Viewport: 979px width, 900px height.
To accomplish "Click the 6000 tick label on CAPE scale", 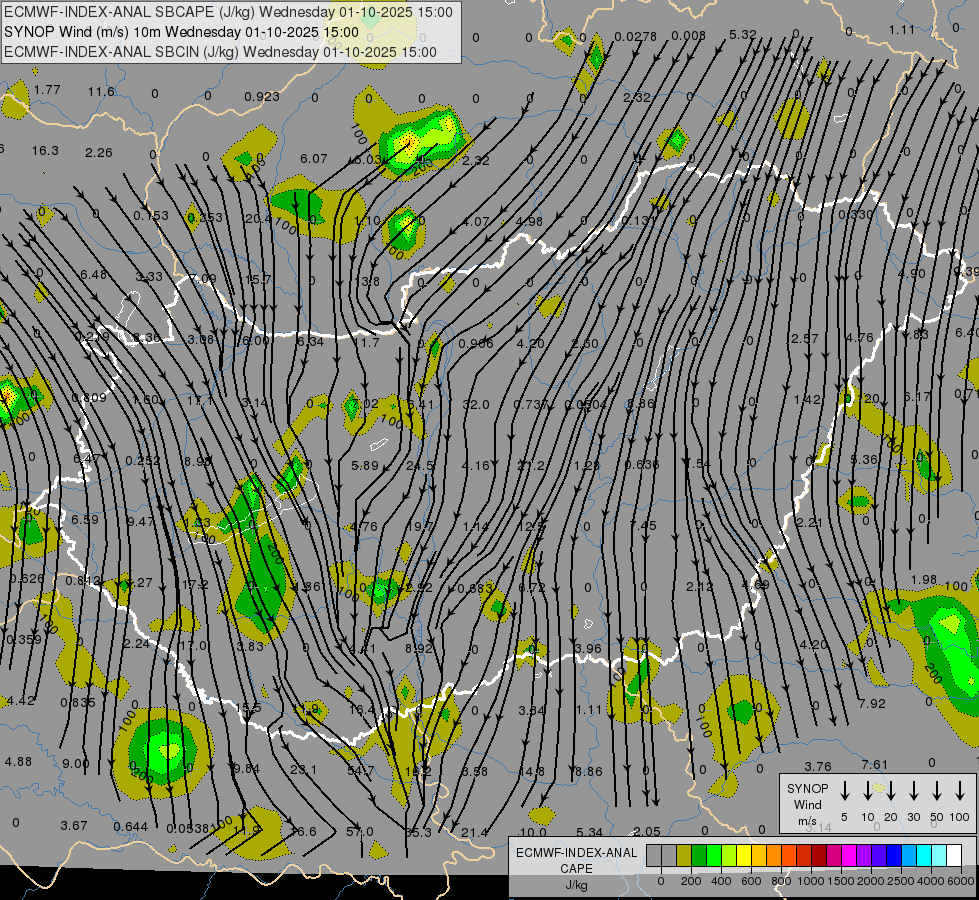I will (x=962, y=881).
